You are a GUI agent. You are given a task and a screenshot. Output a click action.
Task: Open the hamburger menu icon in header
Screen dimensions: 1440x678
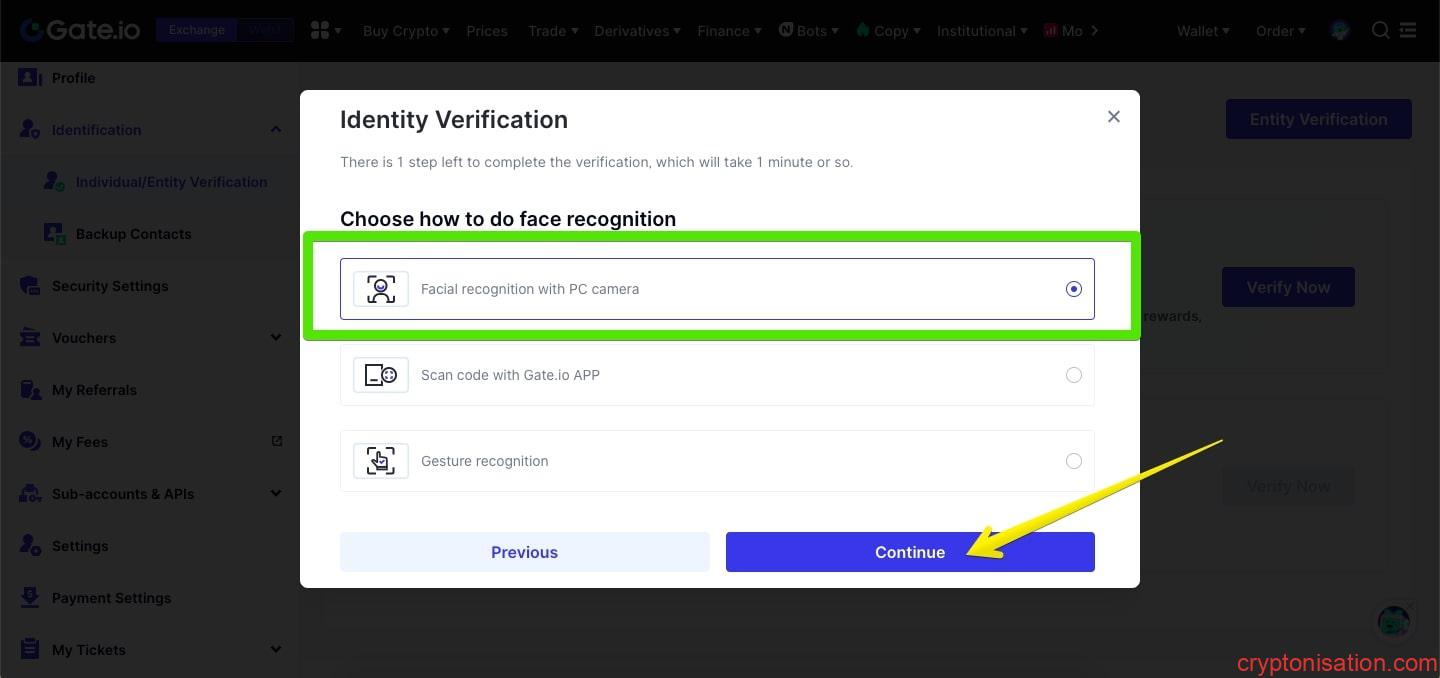tap(1408, 31)
